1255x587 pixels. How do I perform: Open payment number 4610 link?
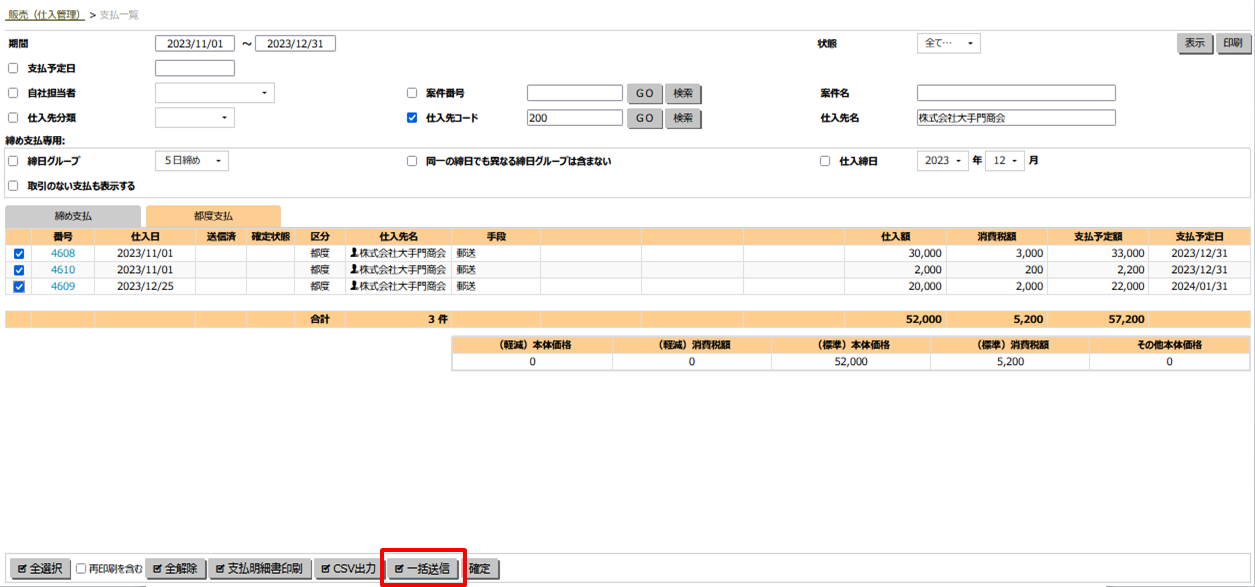[x=63, y=270]
